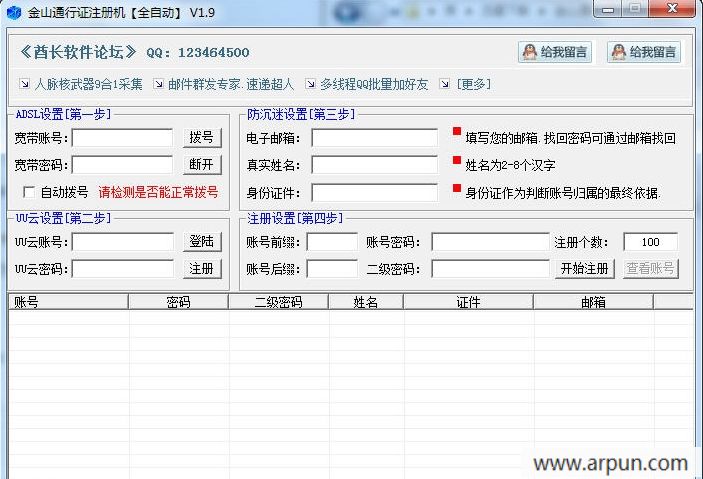Image resolution: width=703 pixels, height=479 pixels.
Task: Focus the 宽带密码 input field
Action: [122, 165]
